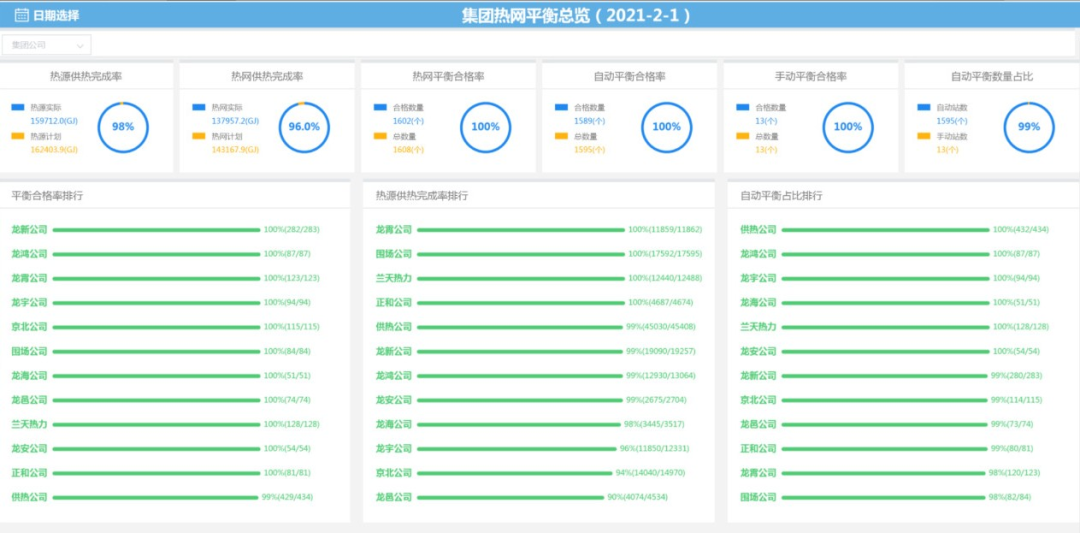Open 龙新公司 in the 平衡合格率 ranking
Image resolution: width=1080 pixels, height=533 pixels.
coord(30,230)
